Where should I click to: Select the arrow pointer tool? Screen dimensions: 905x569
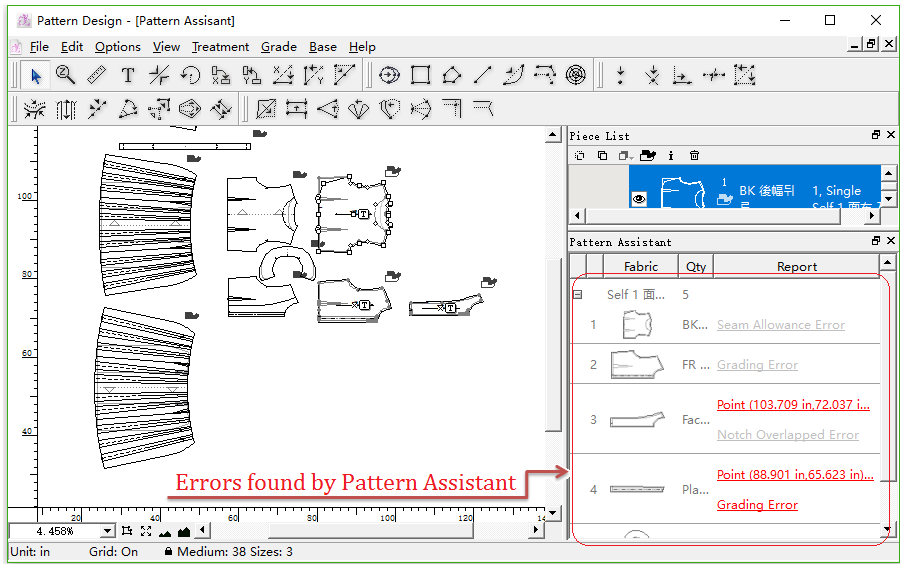(x=36, y=75)
